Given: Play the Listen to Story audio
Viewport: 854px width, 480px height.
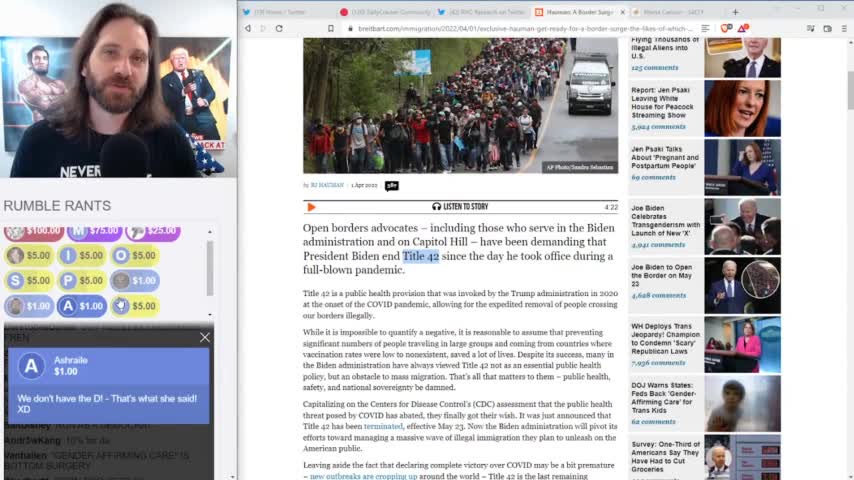Looking at the screenshot, I should 311,207.
